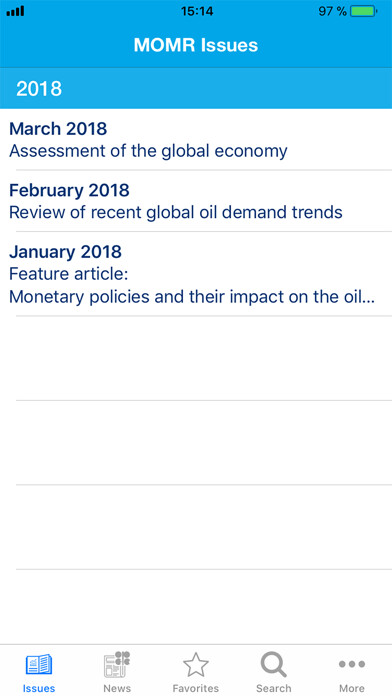392x696 pixels.
Task: Tap the green battery icon
Action: click(364, 12)
